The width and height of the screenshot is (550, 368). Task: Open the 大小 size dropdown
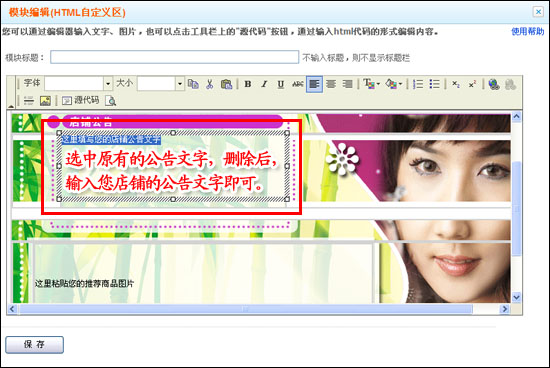click(x=180, y=84)
